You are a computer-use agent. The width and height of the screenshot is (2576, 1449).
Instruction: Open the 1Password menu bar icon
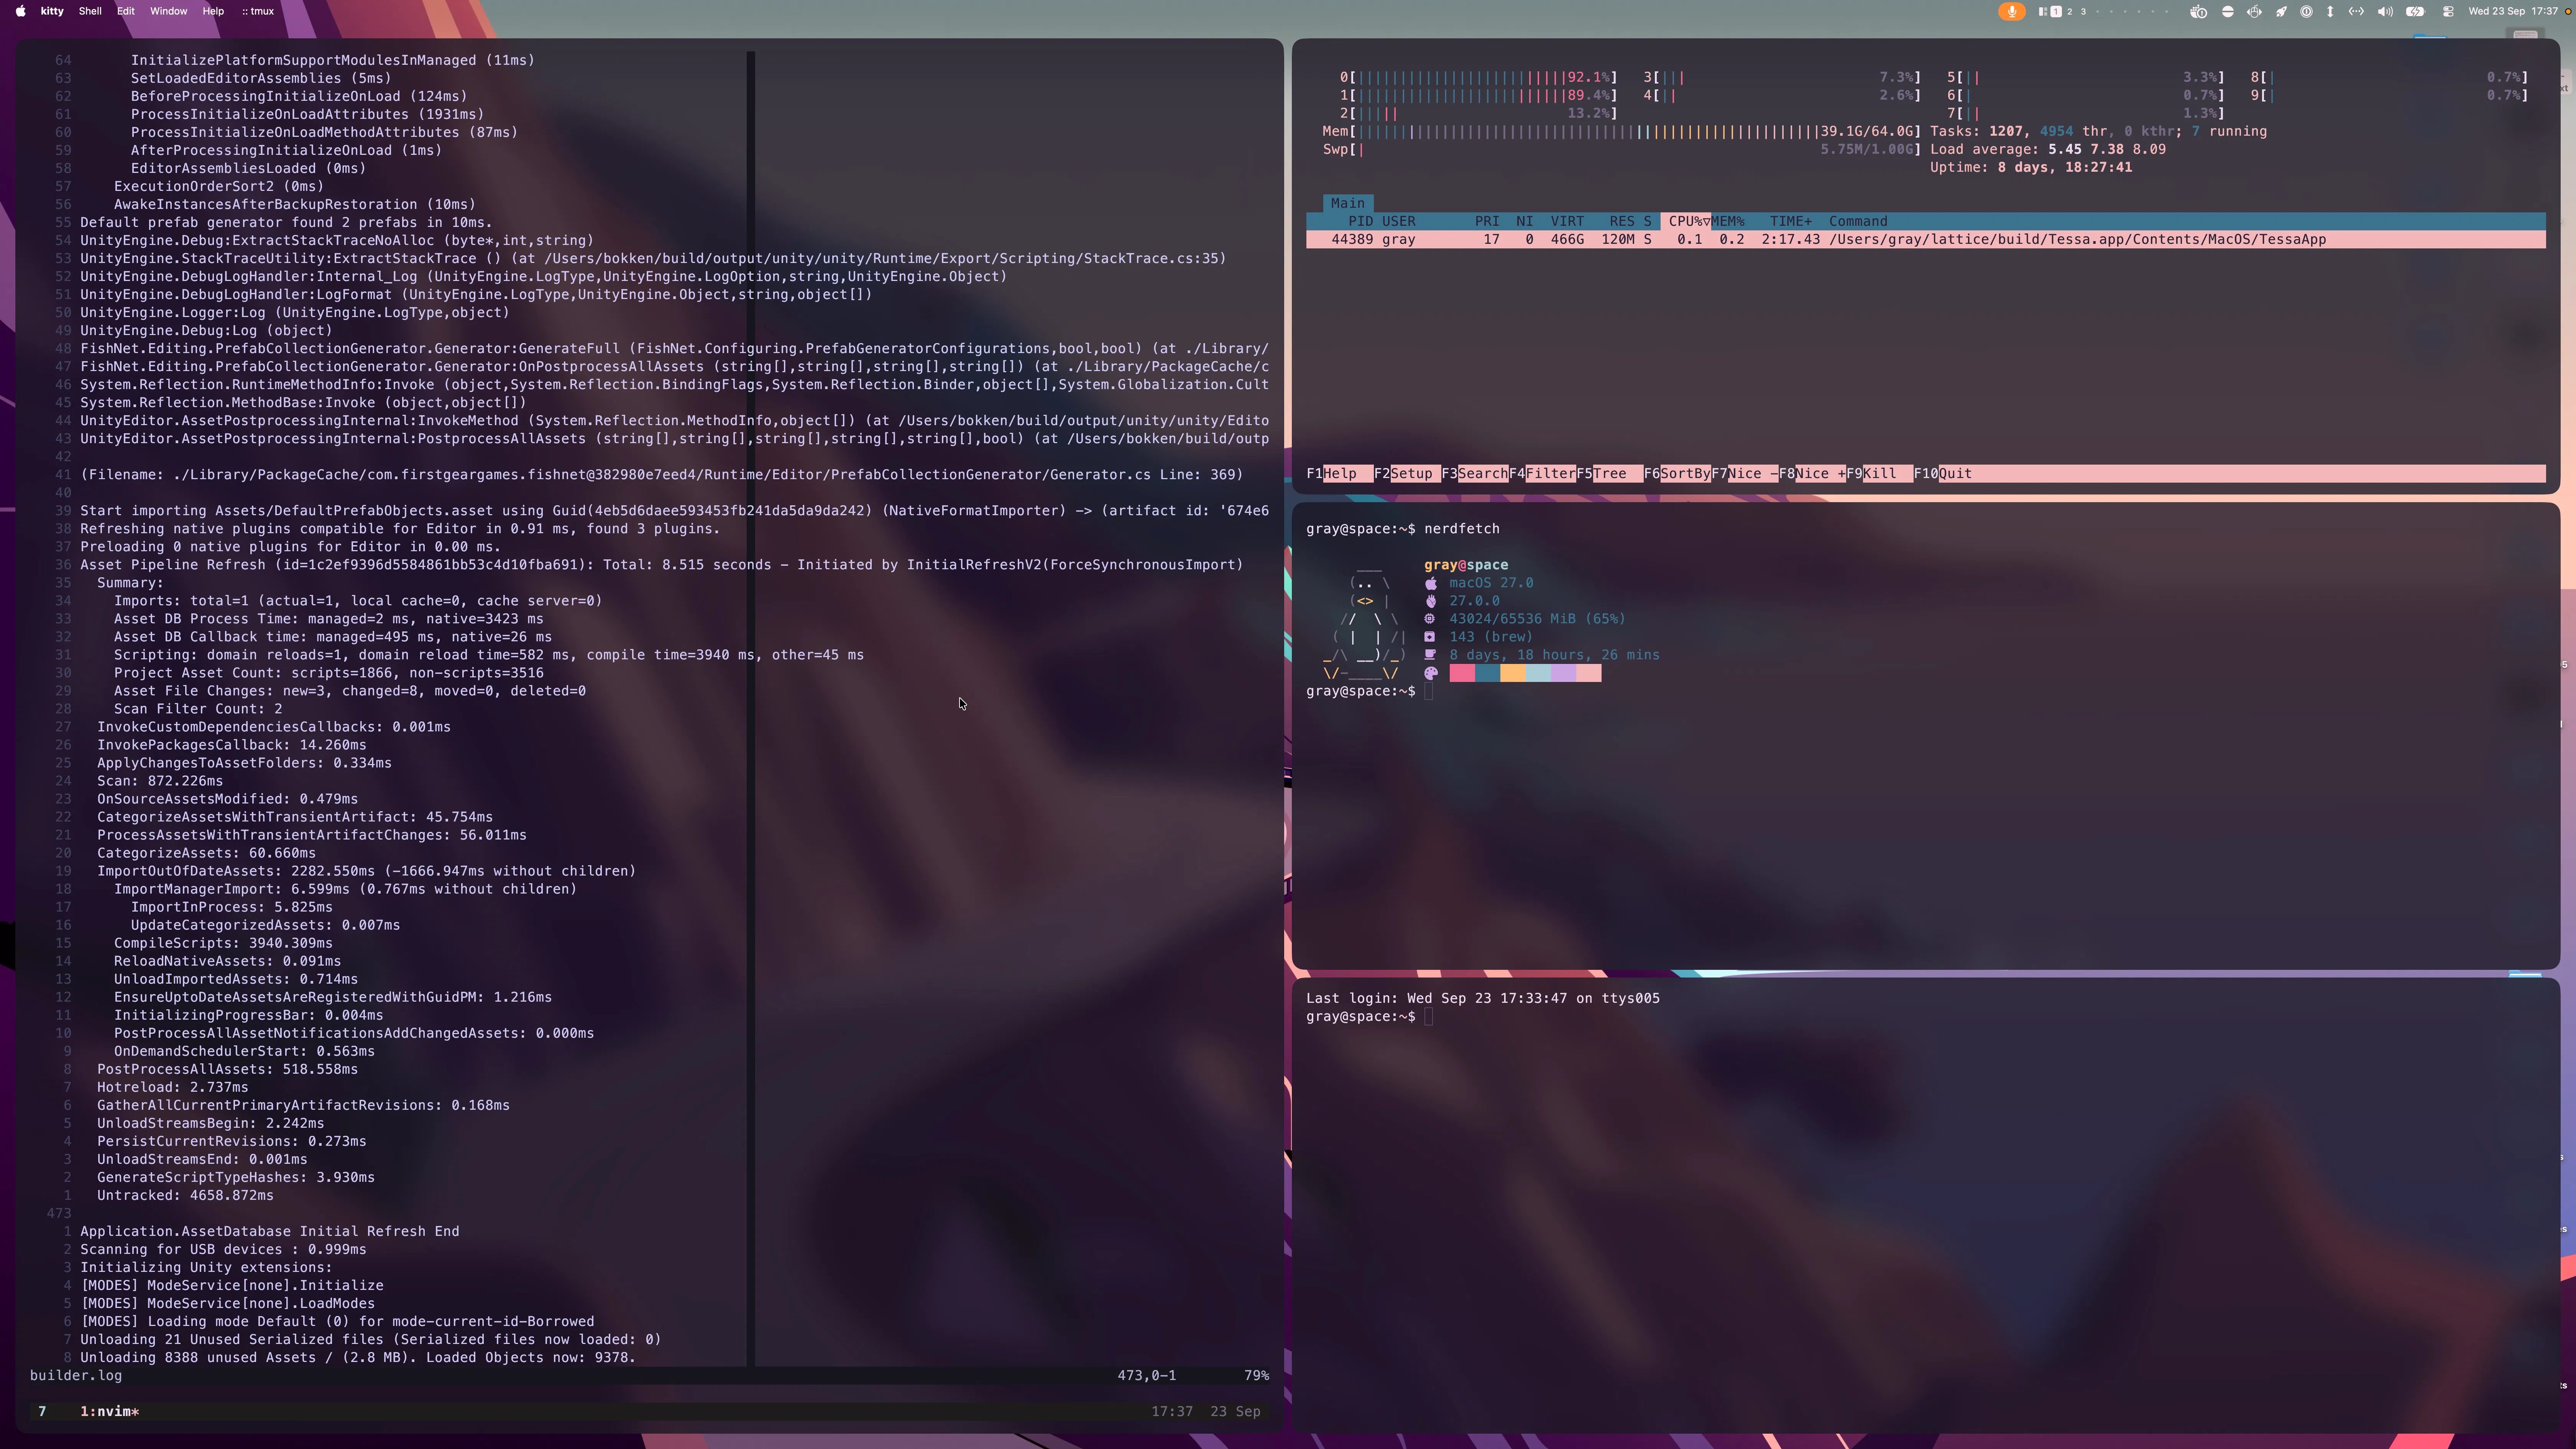[2306, 11]
